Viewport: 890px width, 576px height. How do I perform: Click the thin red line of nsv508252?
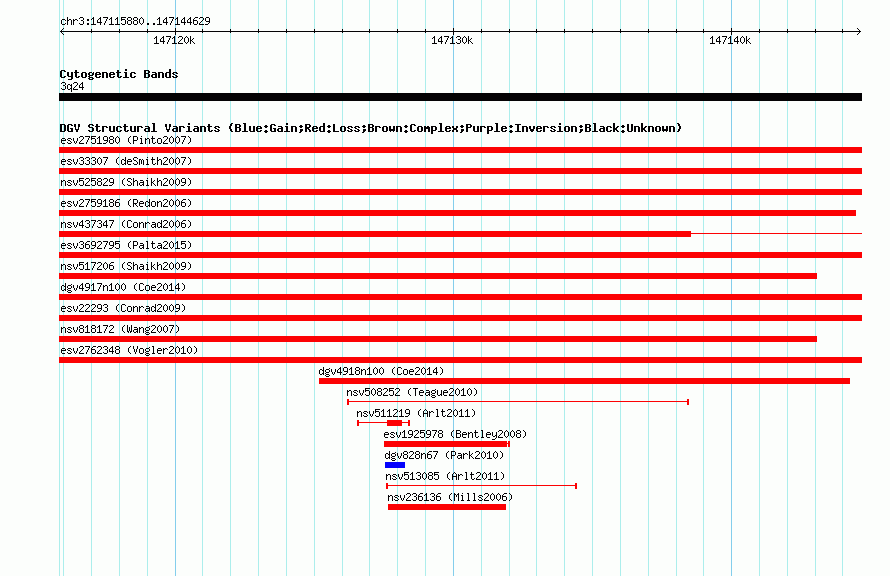518,402
